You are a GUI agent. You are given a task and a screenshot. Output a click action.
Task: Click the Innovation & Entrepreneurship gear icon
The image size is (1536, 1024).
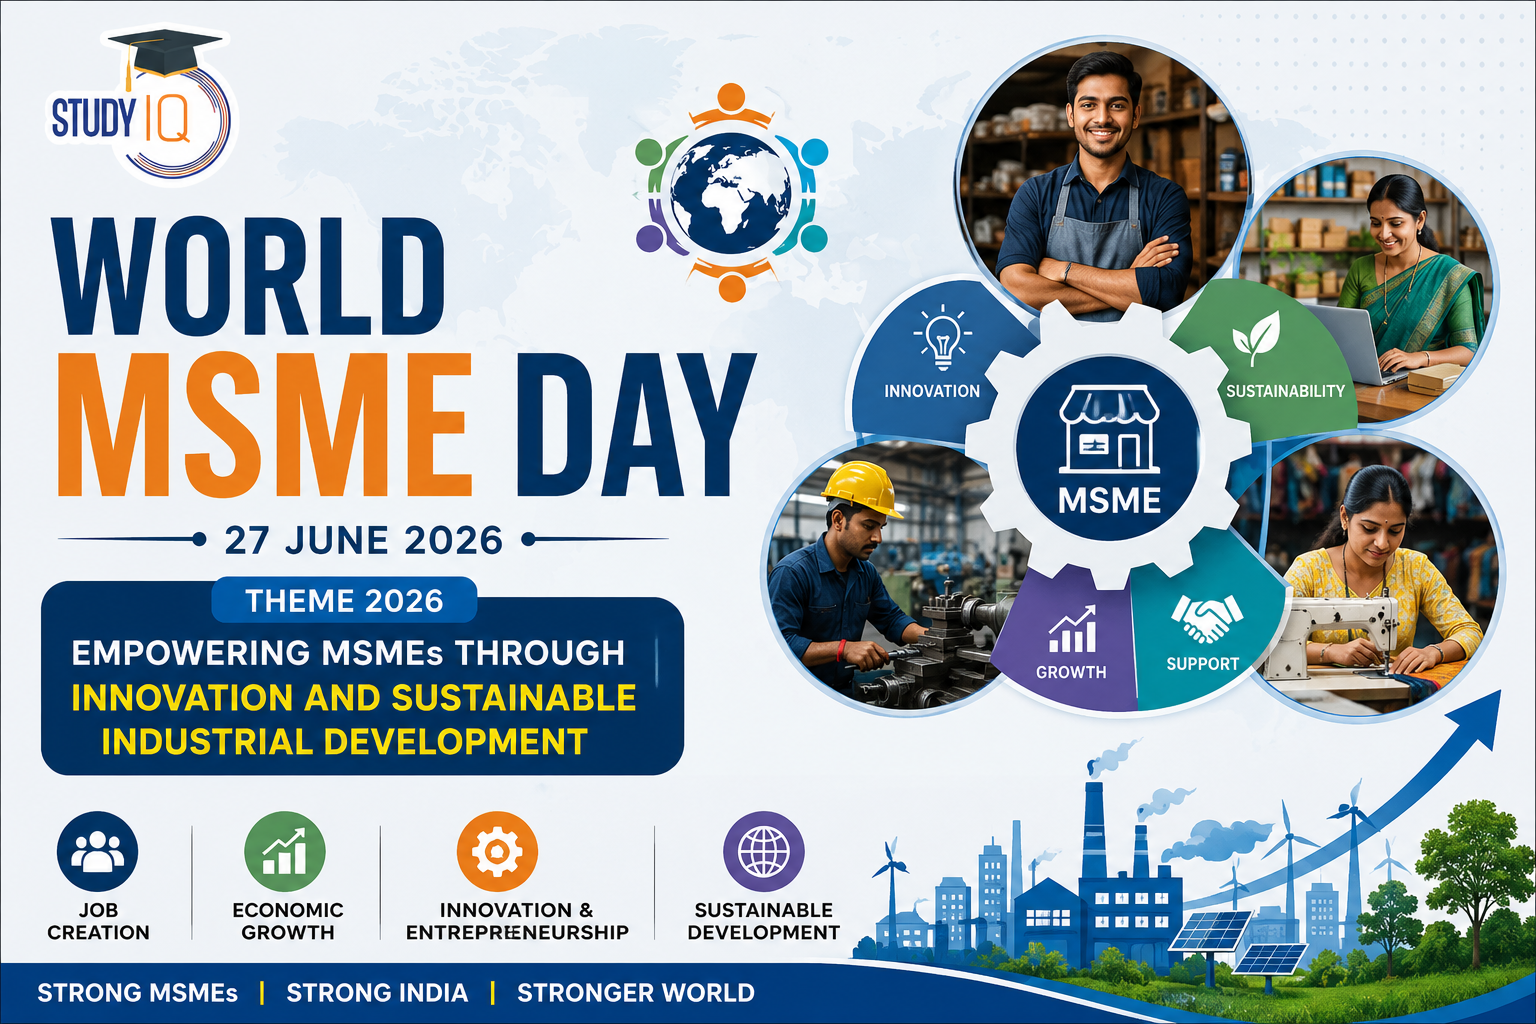click(x=497, y=851)
